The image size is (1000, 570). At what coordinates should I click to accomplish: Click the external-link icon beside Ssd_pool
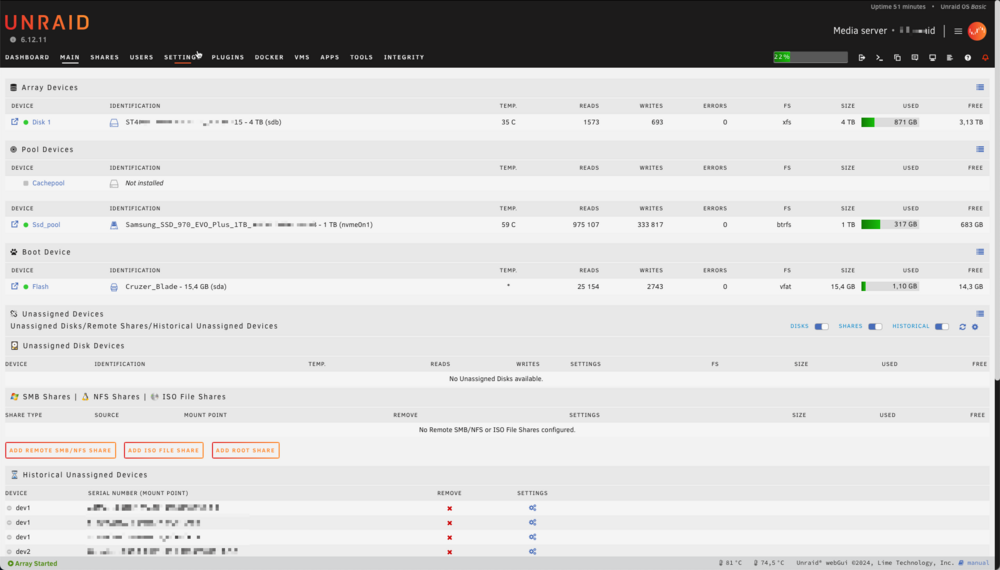15,224
